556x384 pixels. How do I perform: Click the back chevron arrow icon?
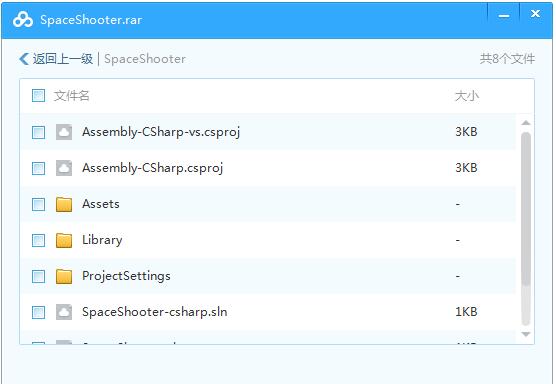tap(24, 59)
